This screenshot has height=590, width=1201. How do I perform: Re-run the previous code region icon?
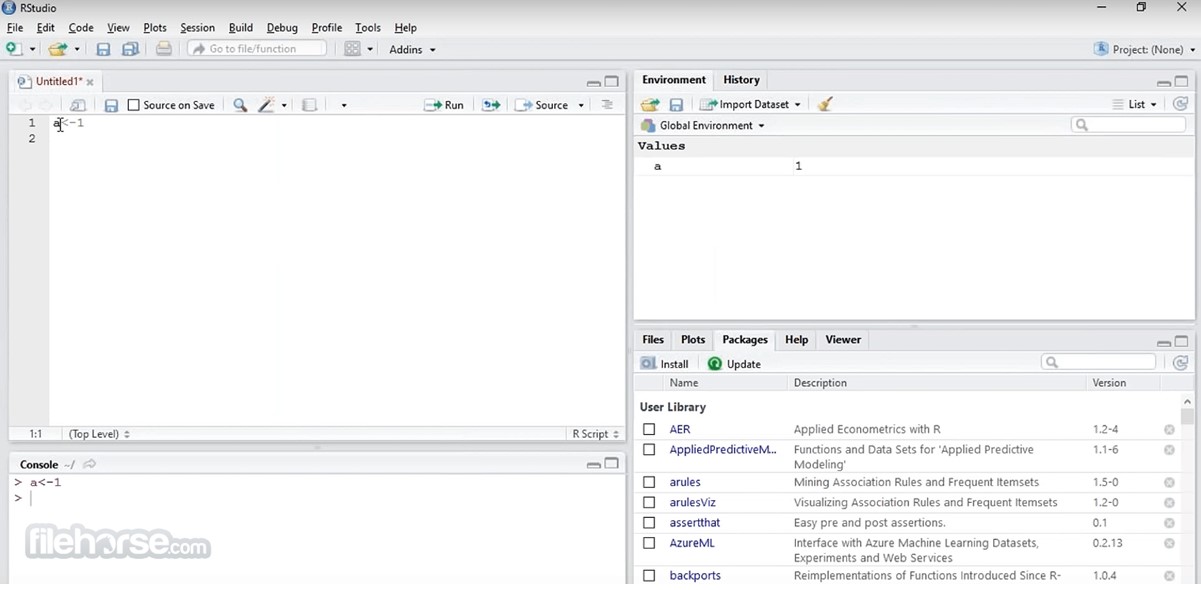click(x=491, y=105)
